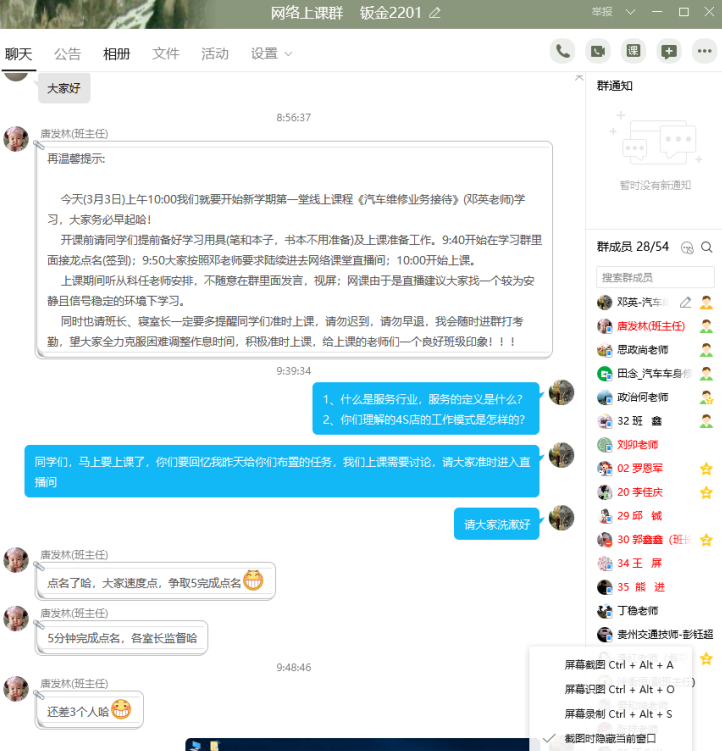Screen dimensions: 722x751
Task: Click the new chat plus bubble icon
Action: coord(669,51)
